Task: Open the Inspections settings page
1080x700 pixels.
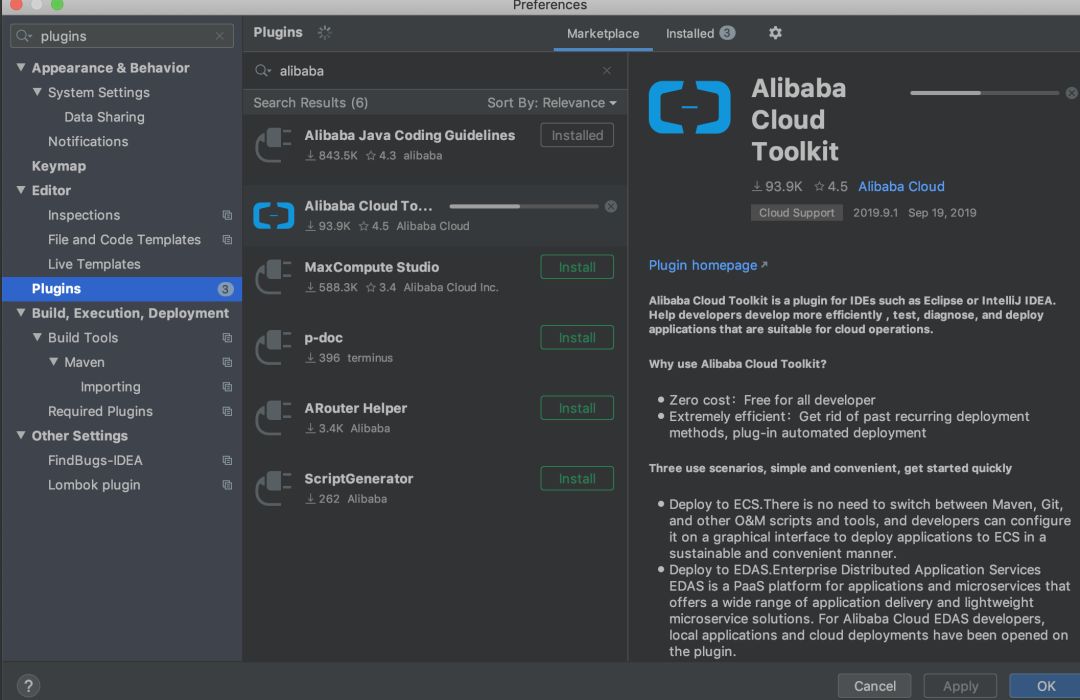Action: point(84,215)
